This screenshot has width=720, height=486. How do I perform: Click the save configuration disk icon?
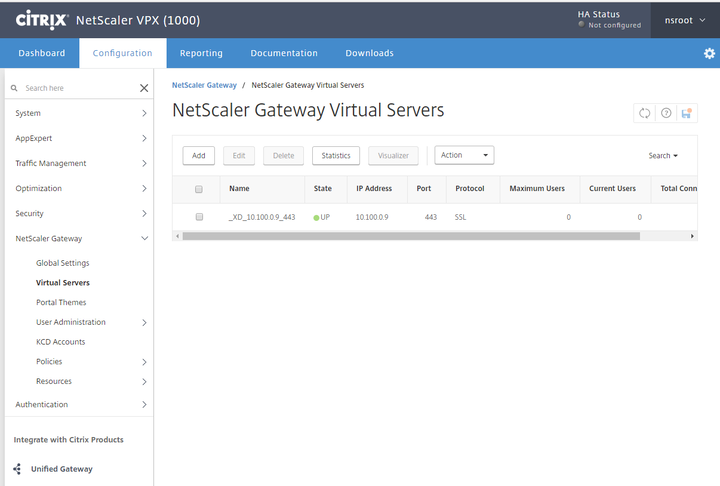686,113
